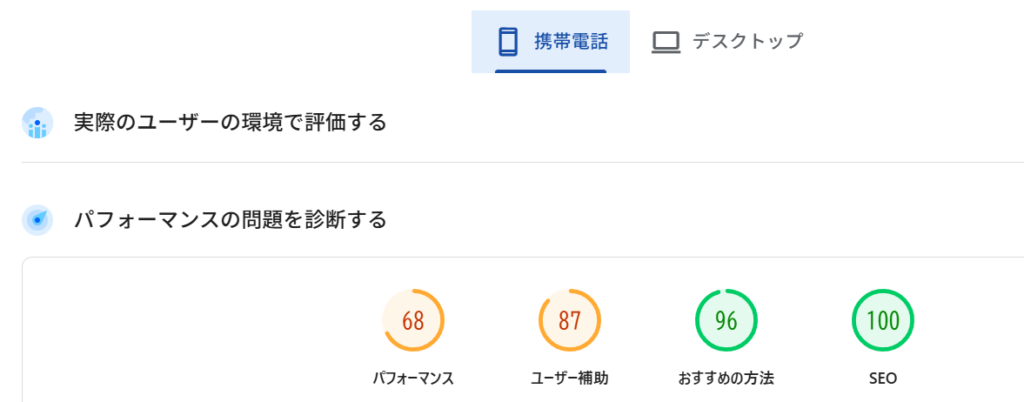
Task: Click the desktop monitor icon
Action: click(x=665, y=41)
